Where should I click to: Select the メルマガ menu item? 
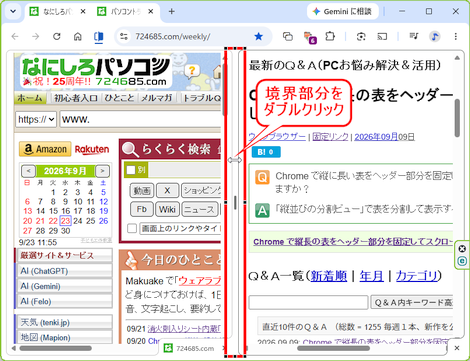pos(156,98)
